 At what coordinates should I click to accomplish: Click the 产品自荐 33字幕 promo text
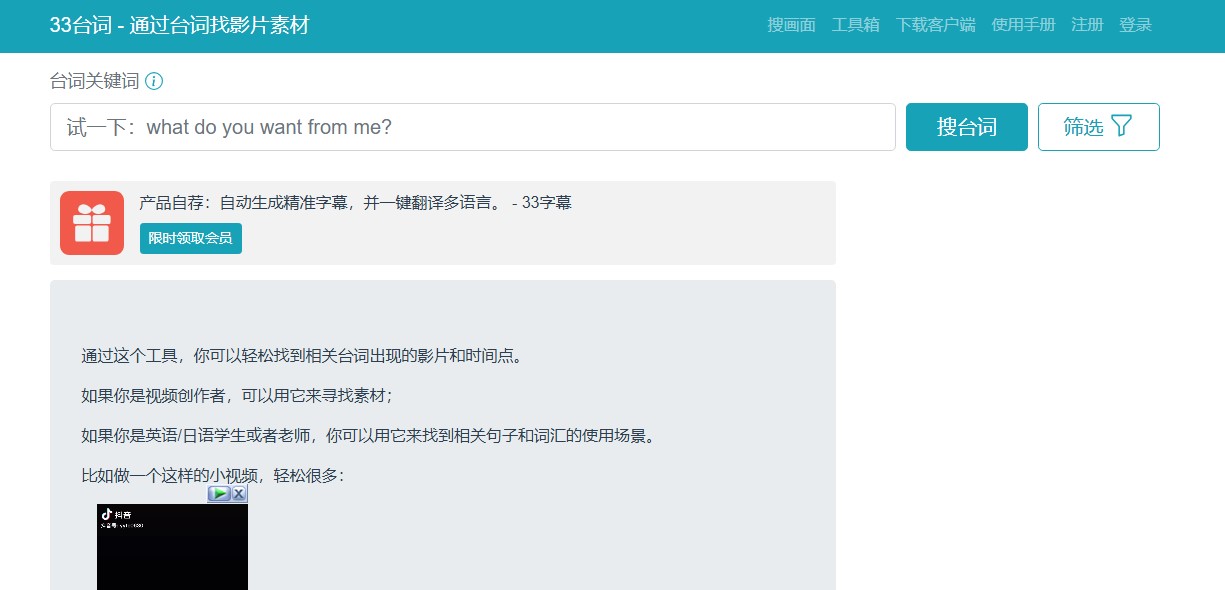[355, 203]
